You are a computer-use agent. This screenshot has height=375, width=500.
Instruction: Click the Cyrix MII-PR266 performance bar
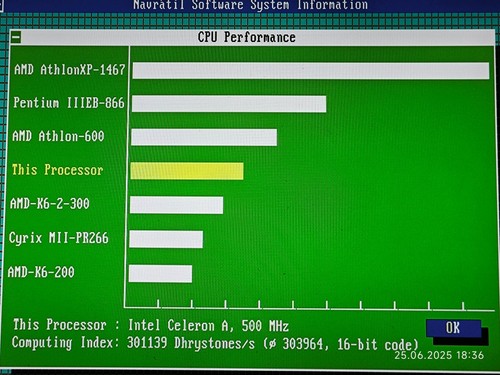[x=166, y=239]
